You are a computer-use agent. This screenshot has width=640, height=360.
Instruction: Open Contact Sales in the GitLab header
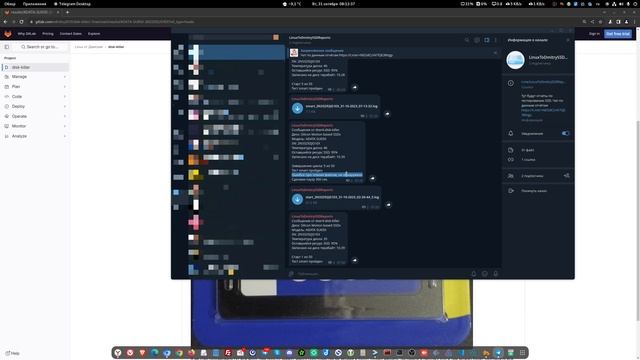(x=71, y=34)
